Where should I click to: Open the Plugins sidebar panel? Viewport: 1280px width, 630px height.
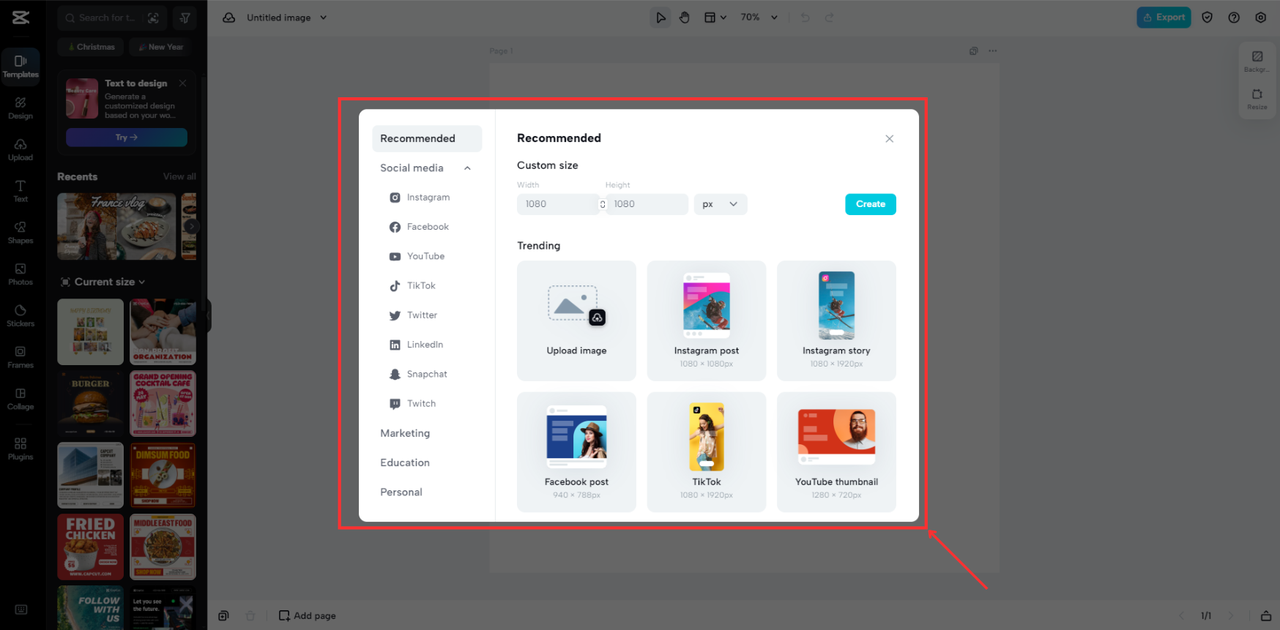(x=20, y=449)
